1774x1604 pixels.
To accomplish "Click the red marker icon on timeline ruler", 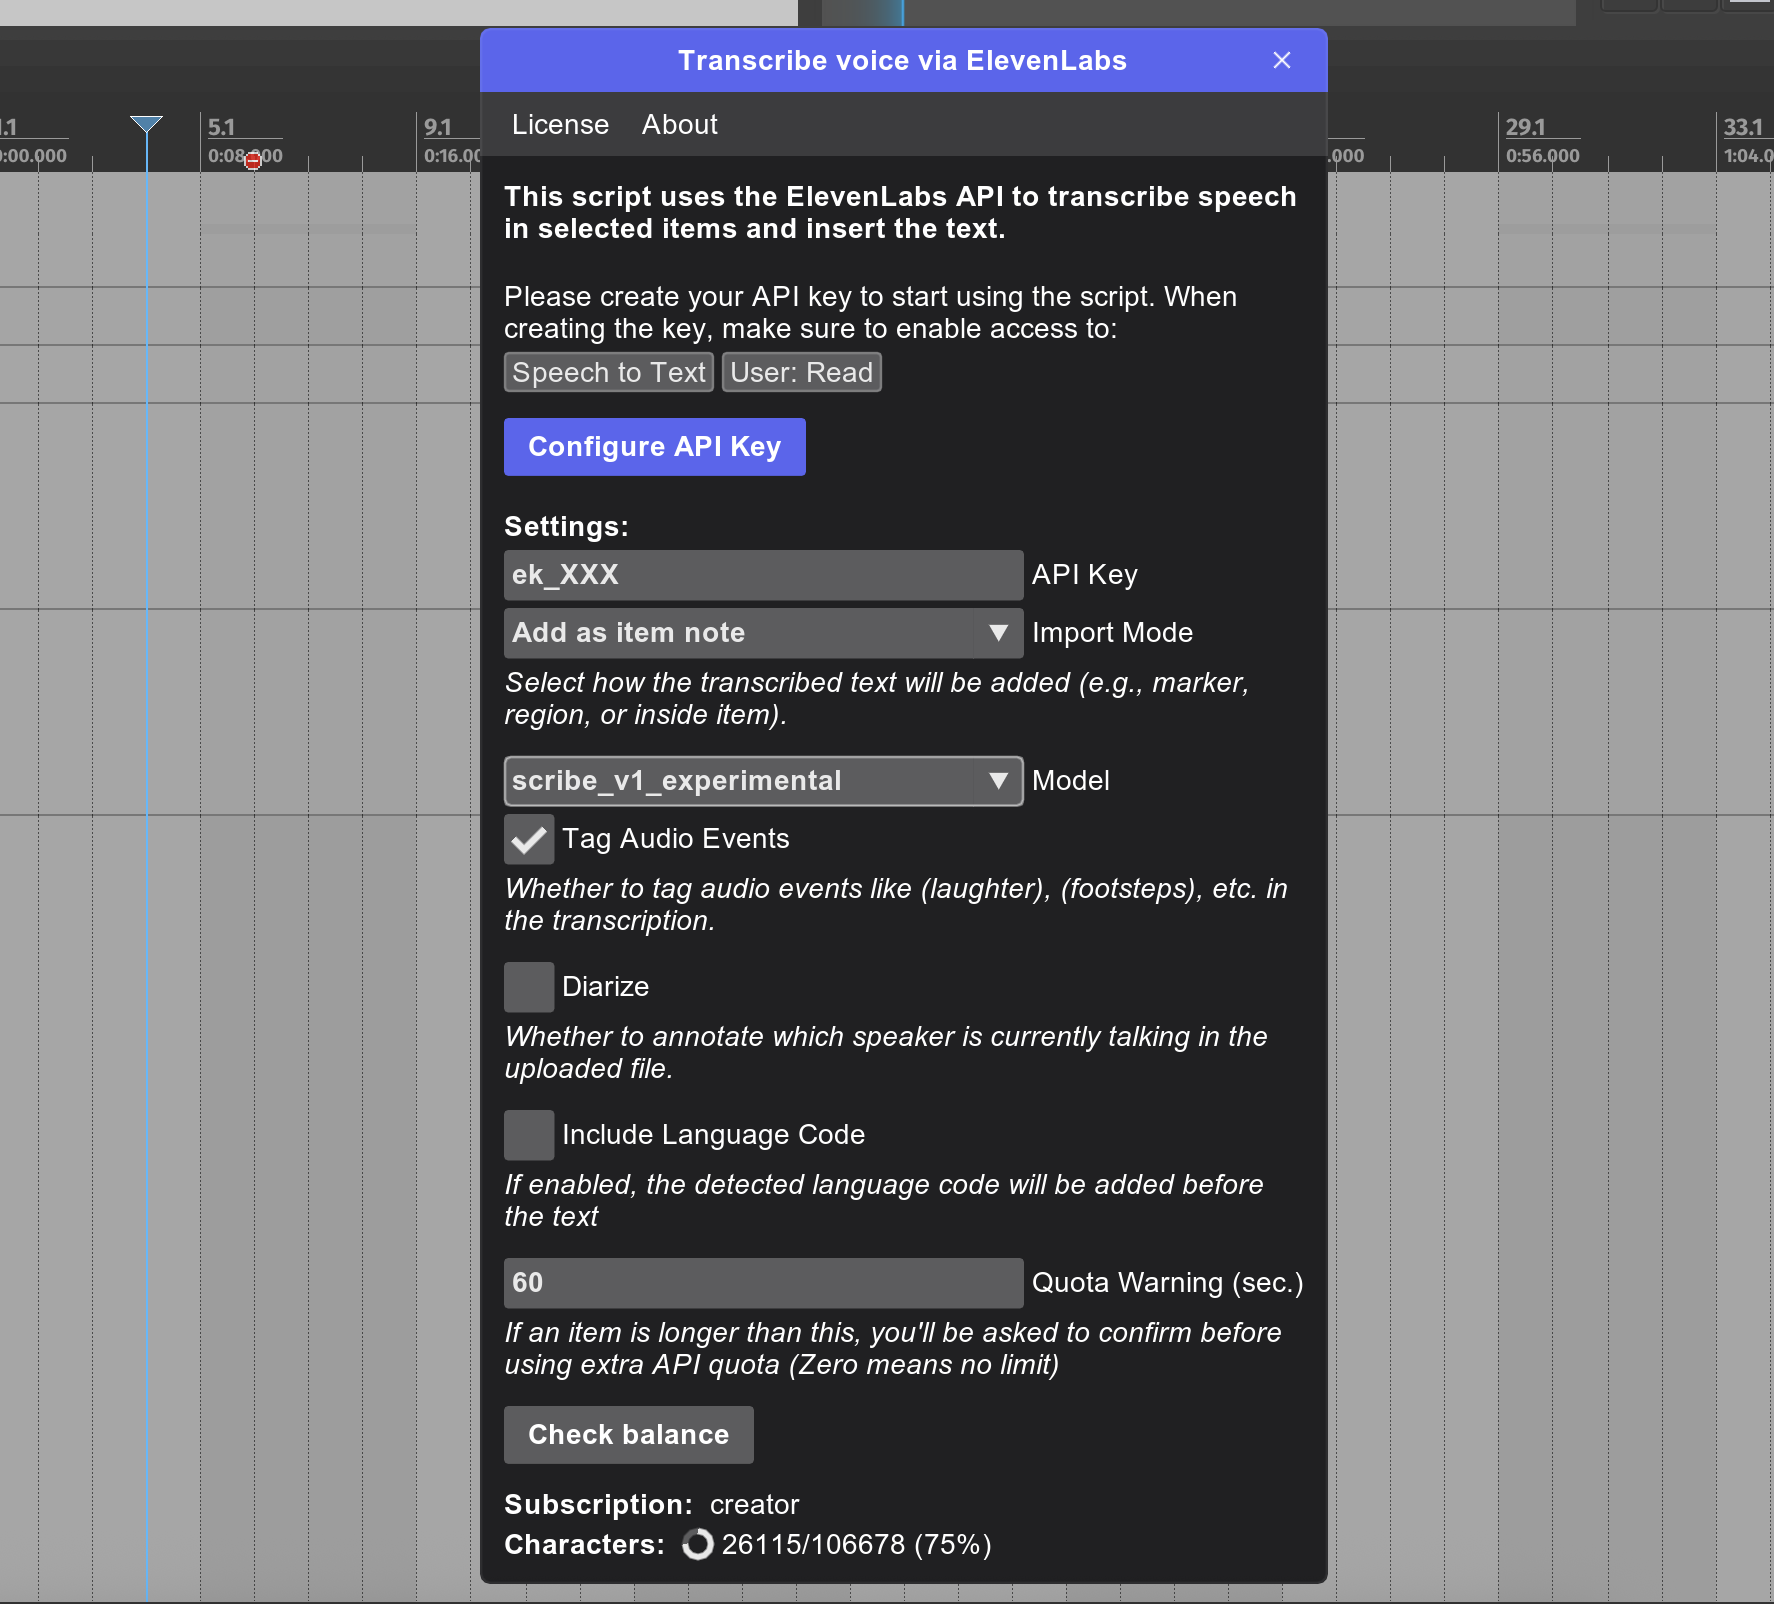I will coord(253,160).
